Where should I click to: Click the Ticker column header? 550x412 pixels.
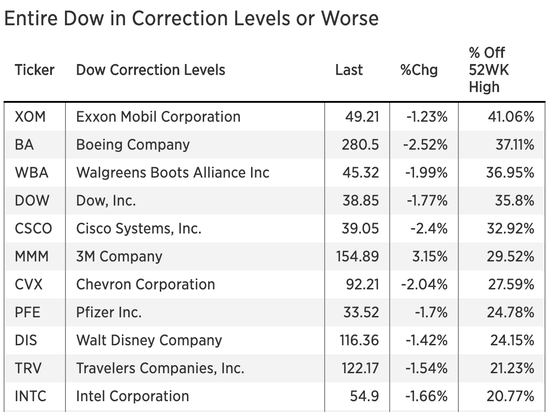click(34, 70)
